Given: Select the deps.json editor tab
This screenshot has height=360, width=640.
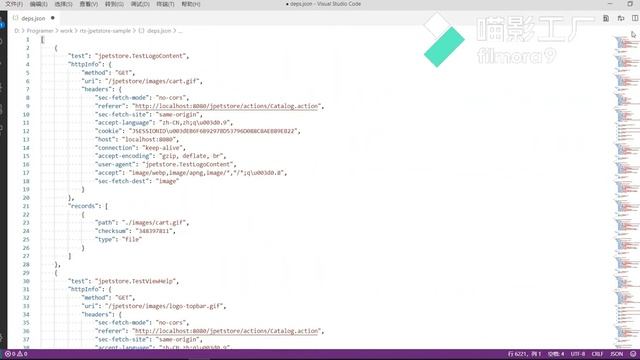Looking at the screenshot, I should click(x=33, y=18).
